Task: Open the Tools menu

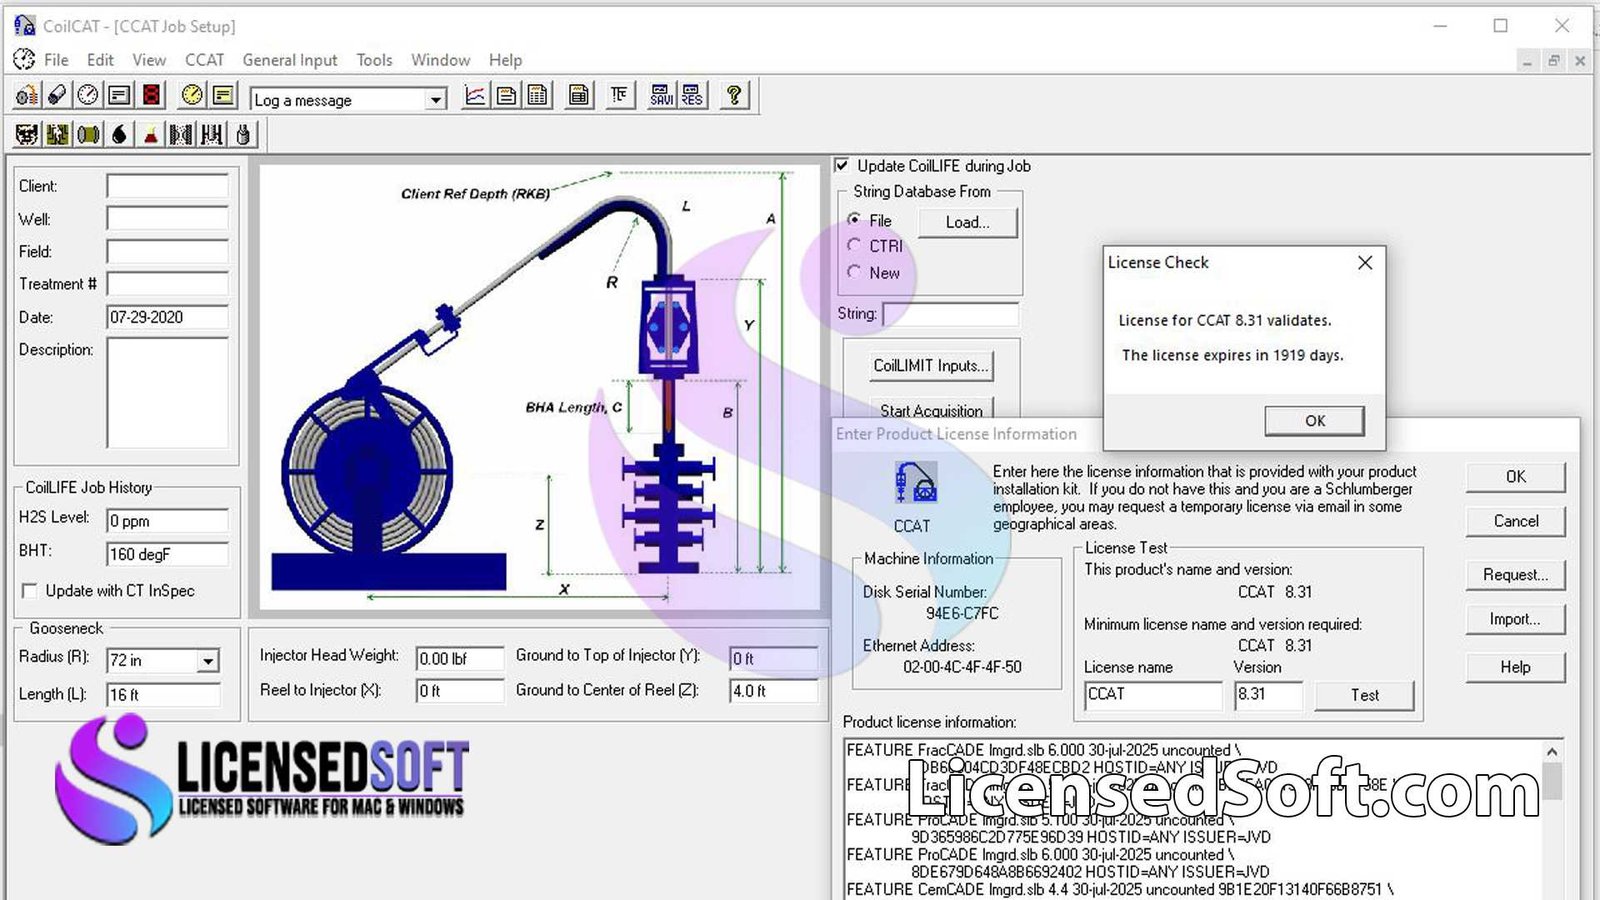Action: point(374,60)
